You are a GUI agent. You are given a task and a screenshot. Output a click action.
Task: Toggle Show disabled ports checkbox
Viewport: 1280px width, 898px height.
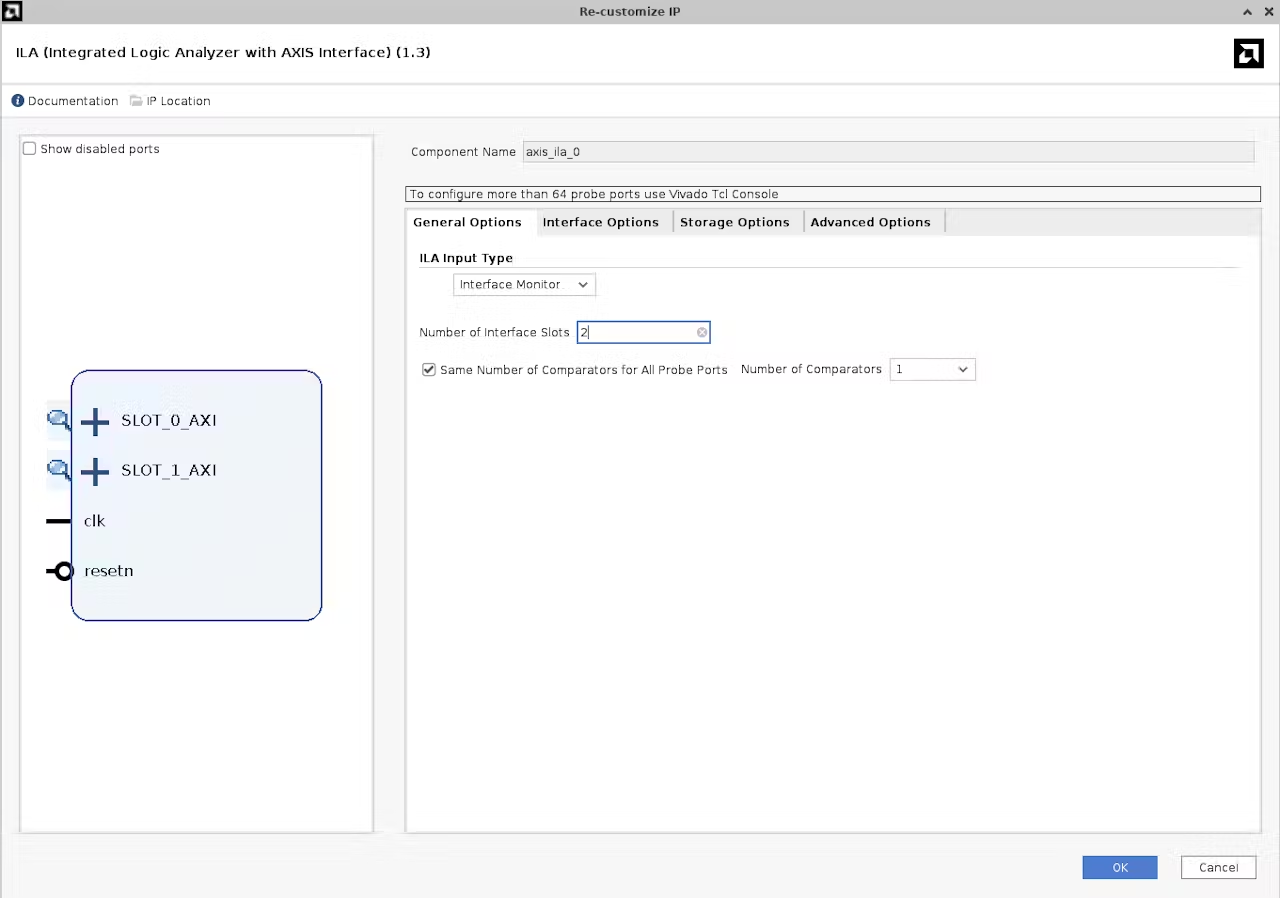pyautogui.click(x=30, y=149)
